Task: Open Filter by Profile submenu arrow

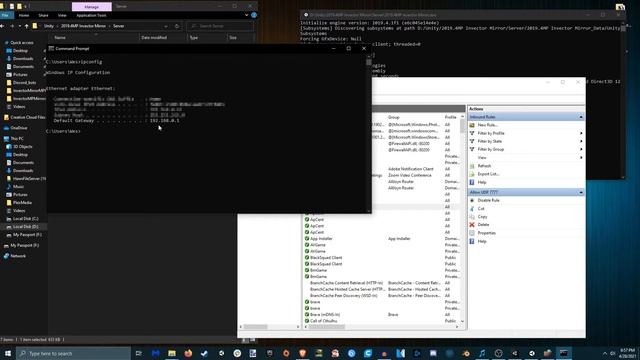Action: (581, 133)
